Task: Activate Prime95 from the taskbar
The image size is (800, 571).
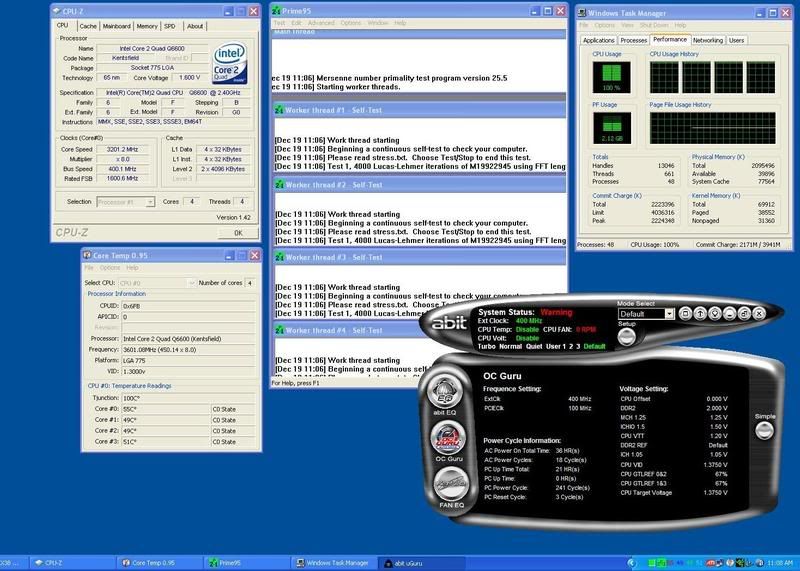Action: 248,563
